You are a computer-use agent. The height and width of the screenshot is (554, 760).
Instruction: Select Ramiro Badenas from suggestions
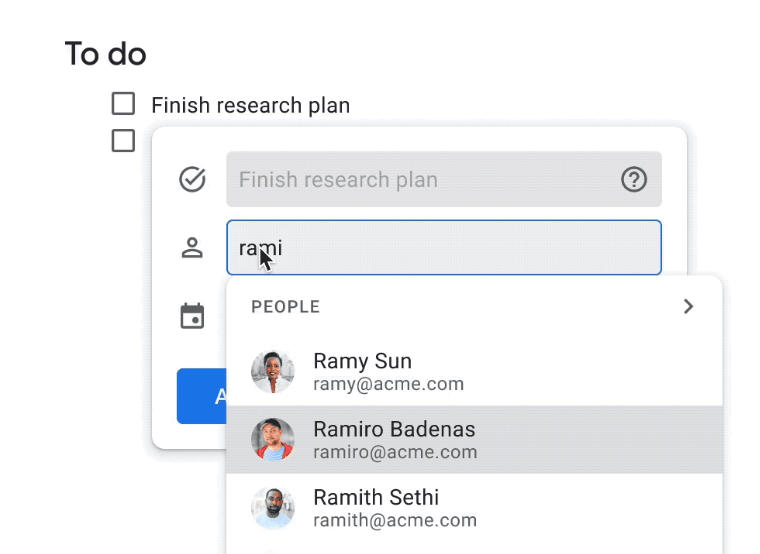(x=475, y=440)
